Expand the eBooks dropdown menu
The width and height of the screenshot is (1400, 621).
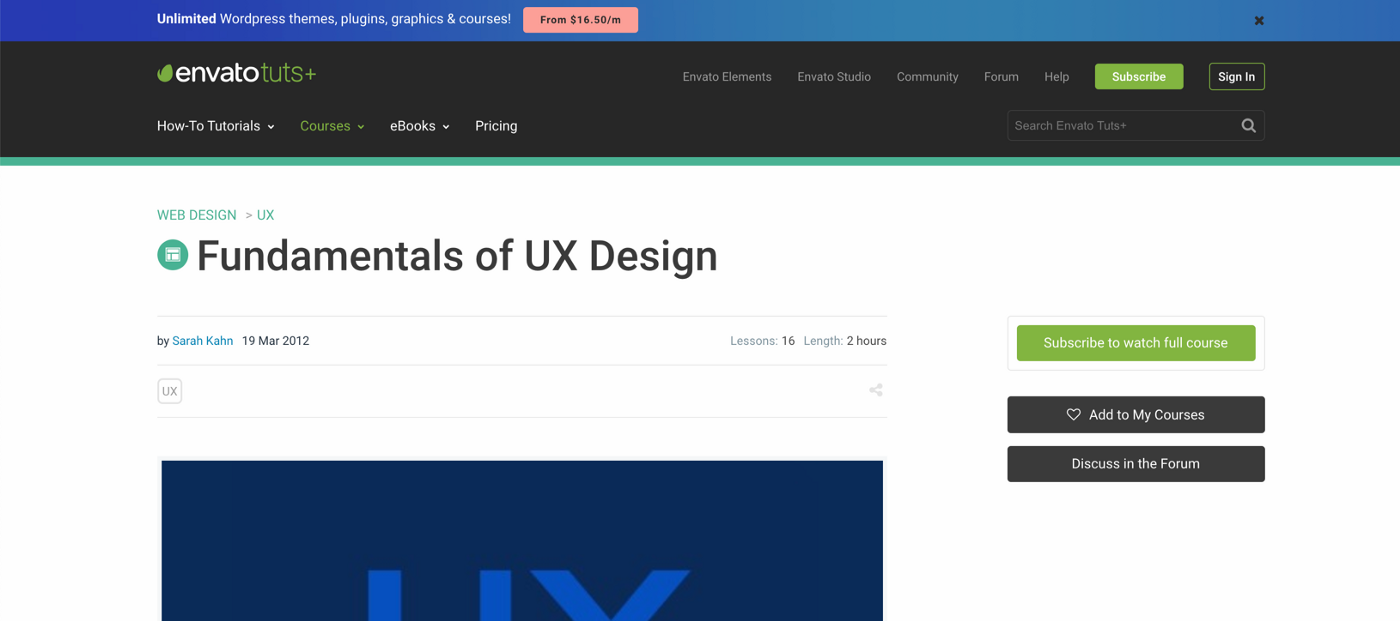[420, 126]
